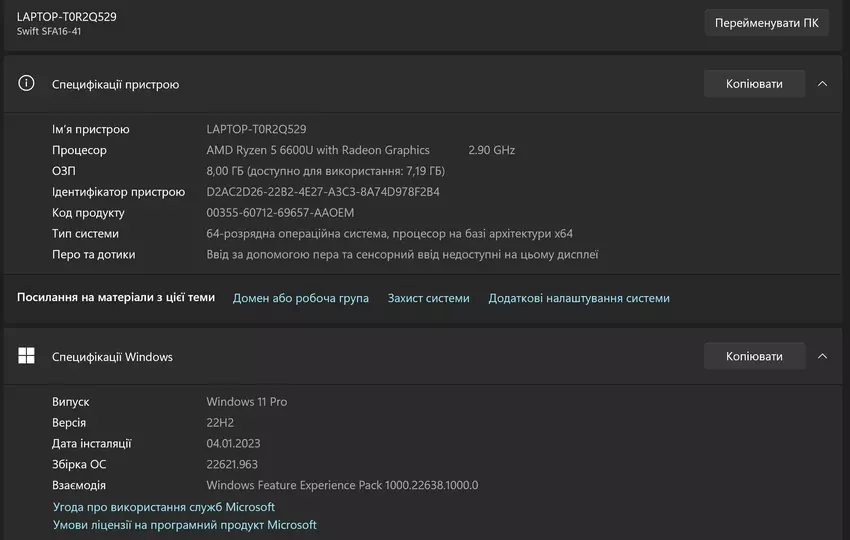
Task: Open the Захист системи link
Action: point(428,298)
